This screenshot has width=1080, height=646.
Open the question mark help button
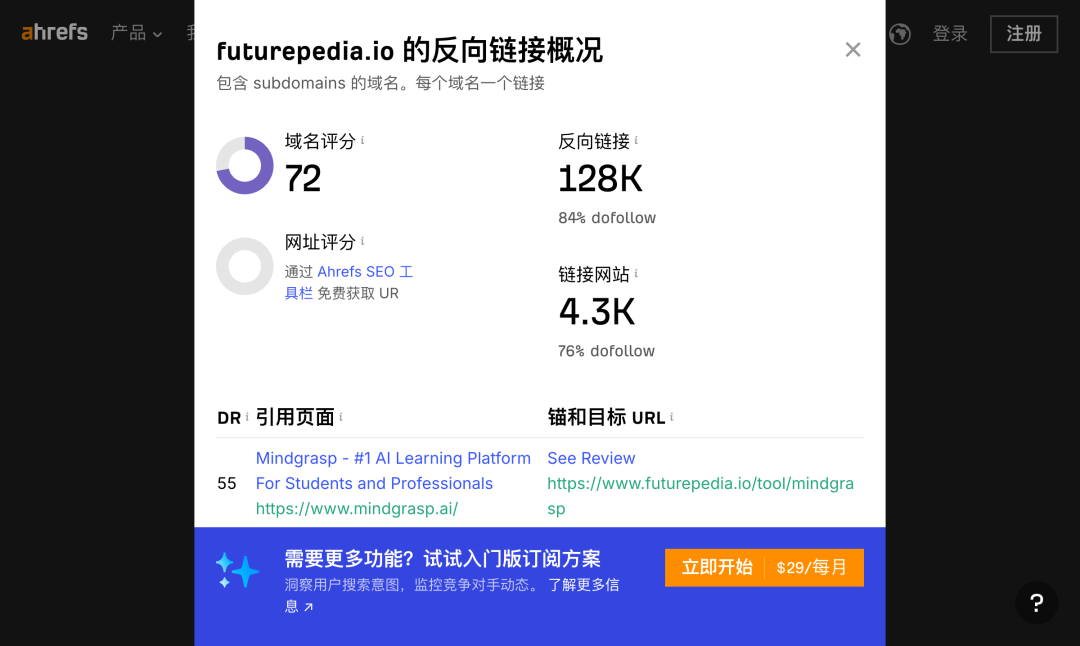[1036, 603]
